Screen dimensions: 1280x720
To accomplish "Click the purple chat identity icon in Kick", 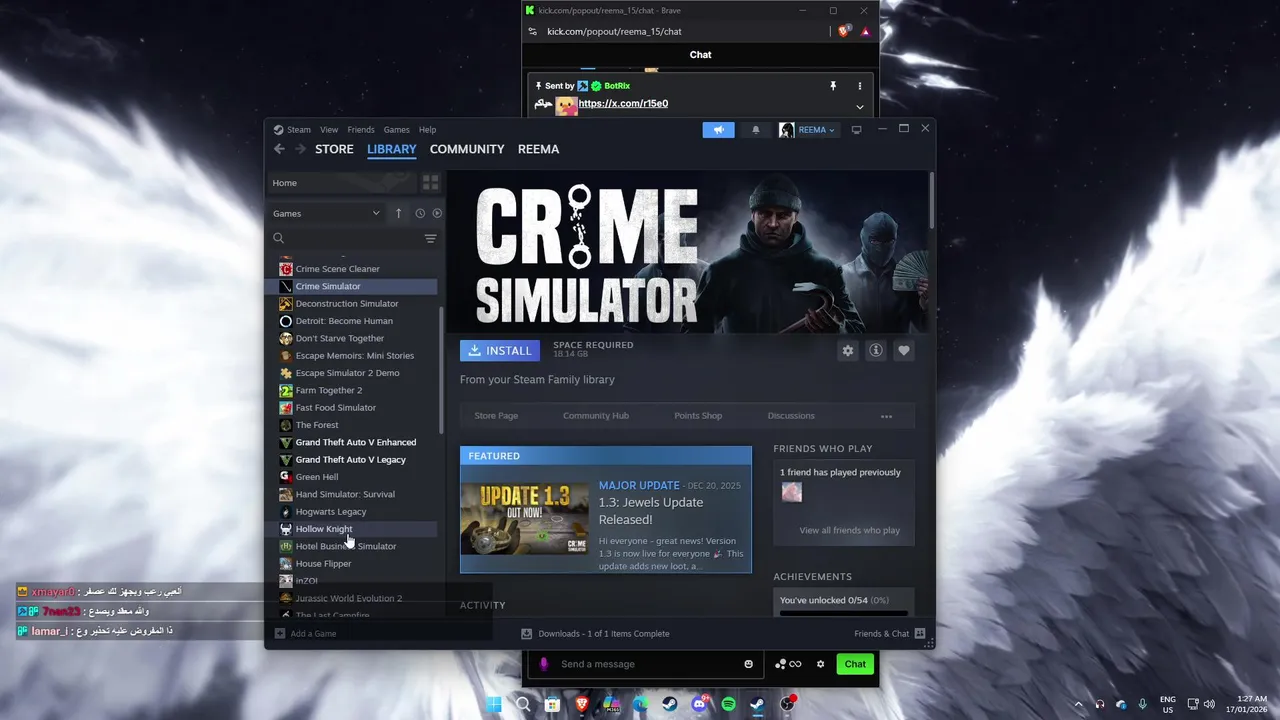I will pos(544,664).
